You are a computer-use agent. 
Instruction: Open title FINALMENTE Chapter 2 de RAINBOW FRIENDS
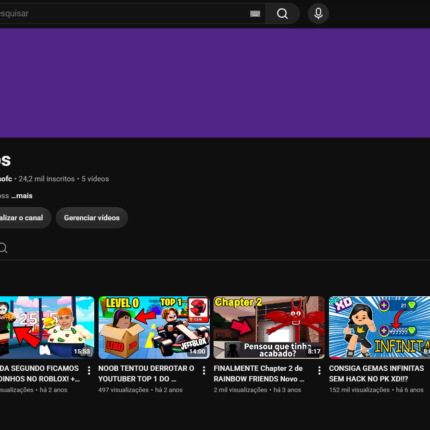(x=259, y=373)
